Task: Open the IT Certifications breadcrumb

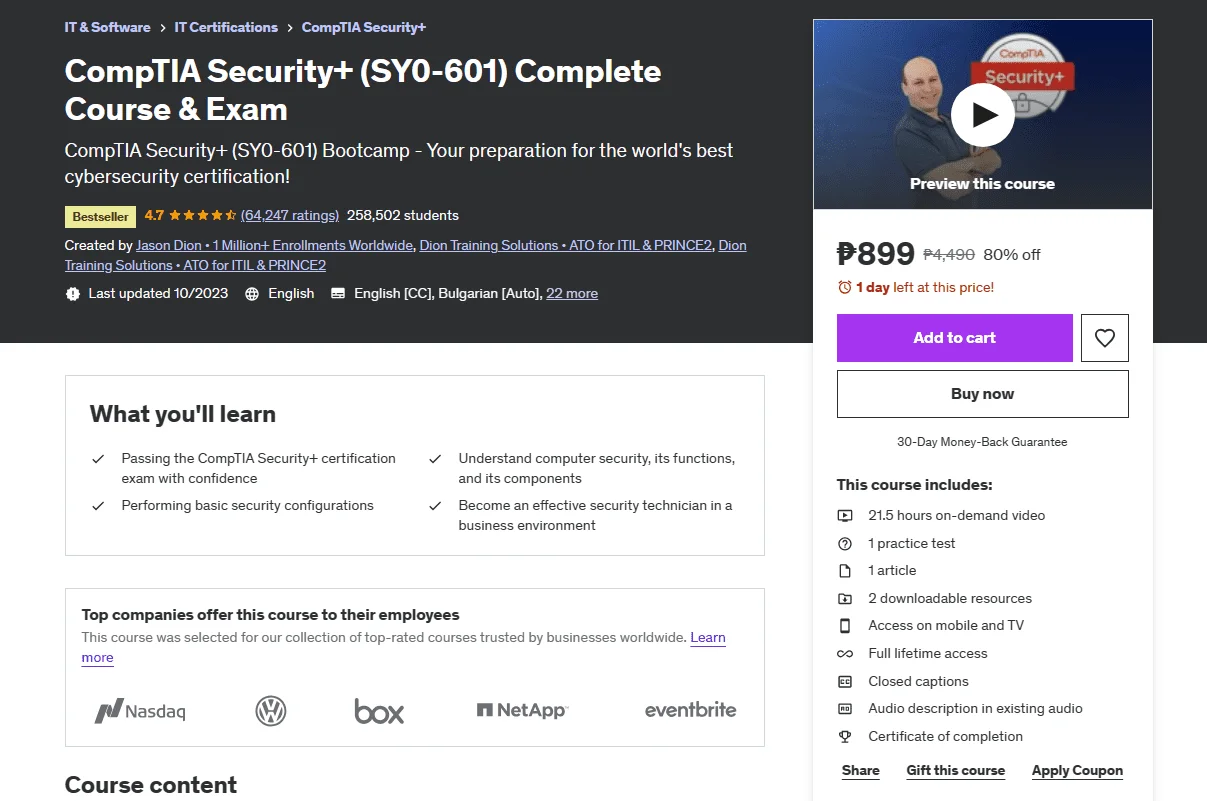Action: [x=226, y=27]
